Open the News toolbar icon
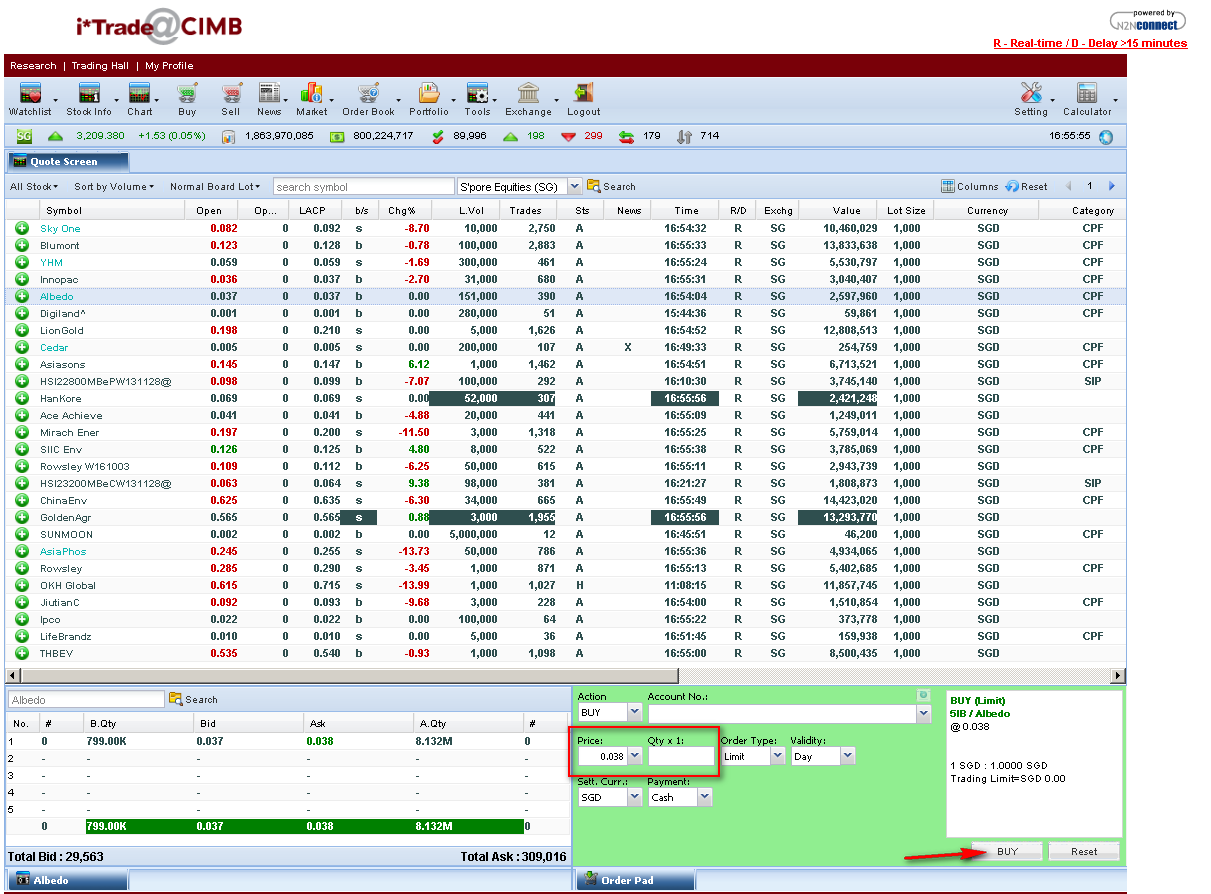The width and height of the screenshot is (1211, 894). tap(269, 94)
